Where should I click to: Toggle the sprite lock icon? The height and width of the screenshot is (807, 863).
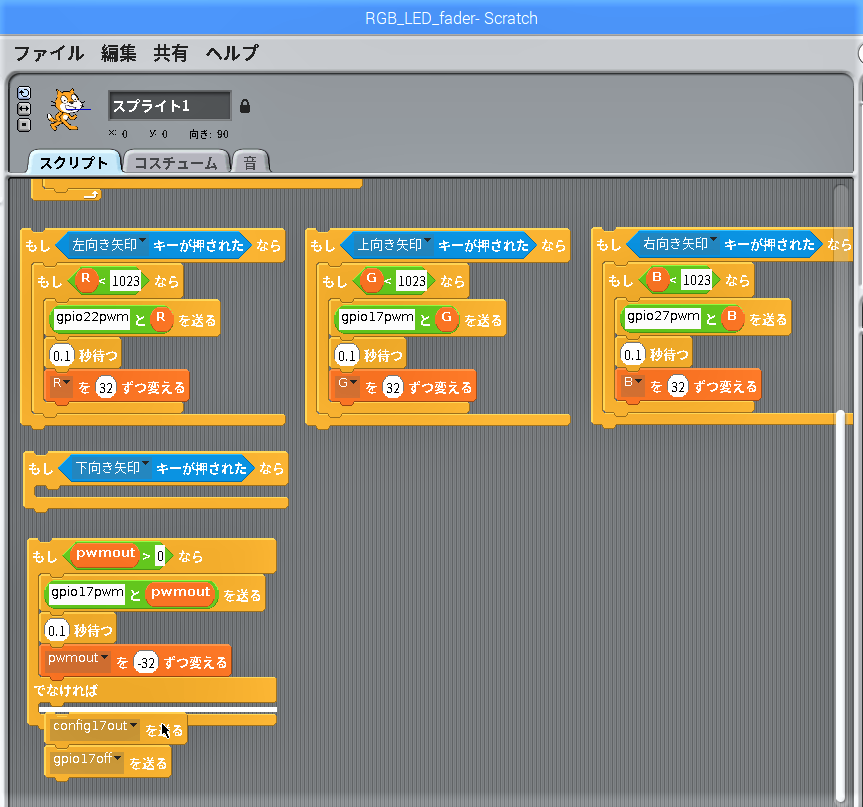[245, 106]
